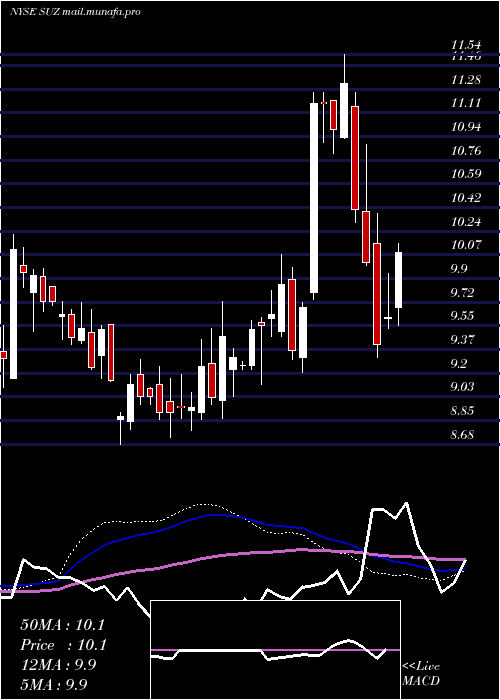500x700 pixels.
Task: Select the 11.11 price label
Action: (x=466, y=103)
